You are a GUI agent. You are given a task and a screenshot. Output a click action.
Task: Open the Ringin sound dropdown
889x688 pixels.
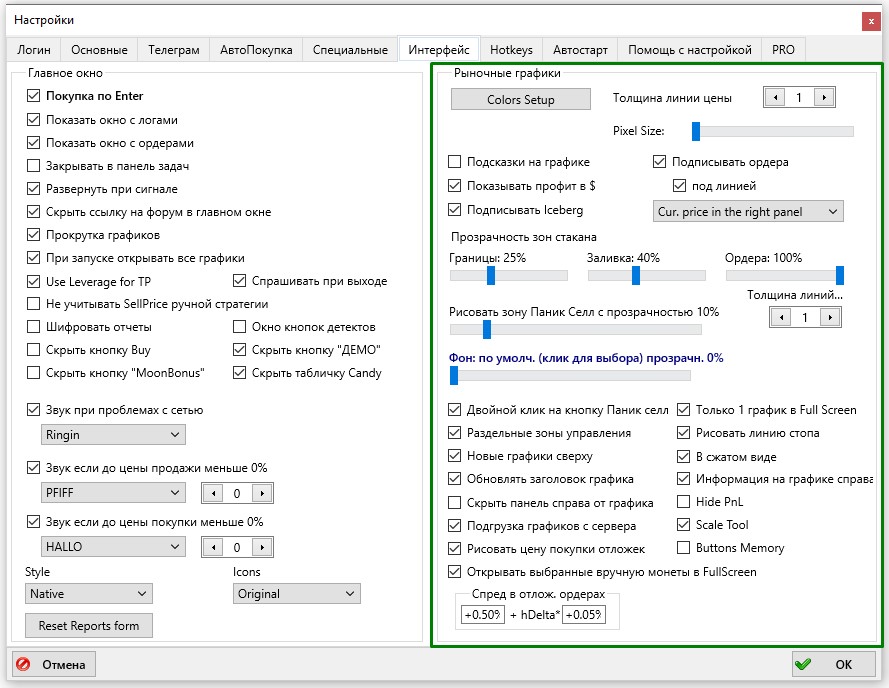coord(113,435)
